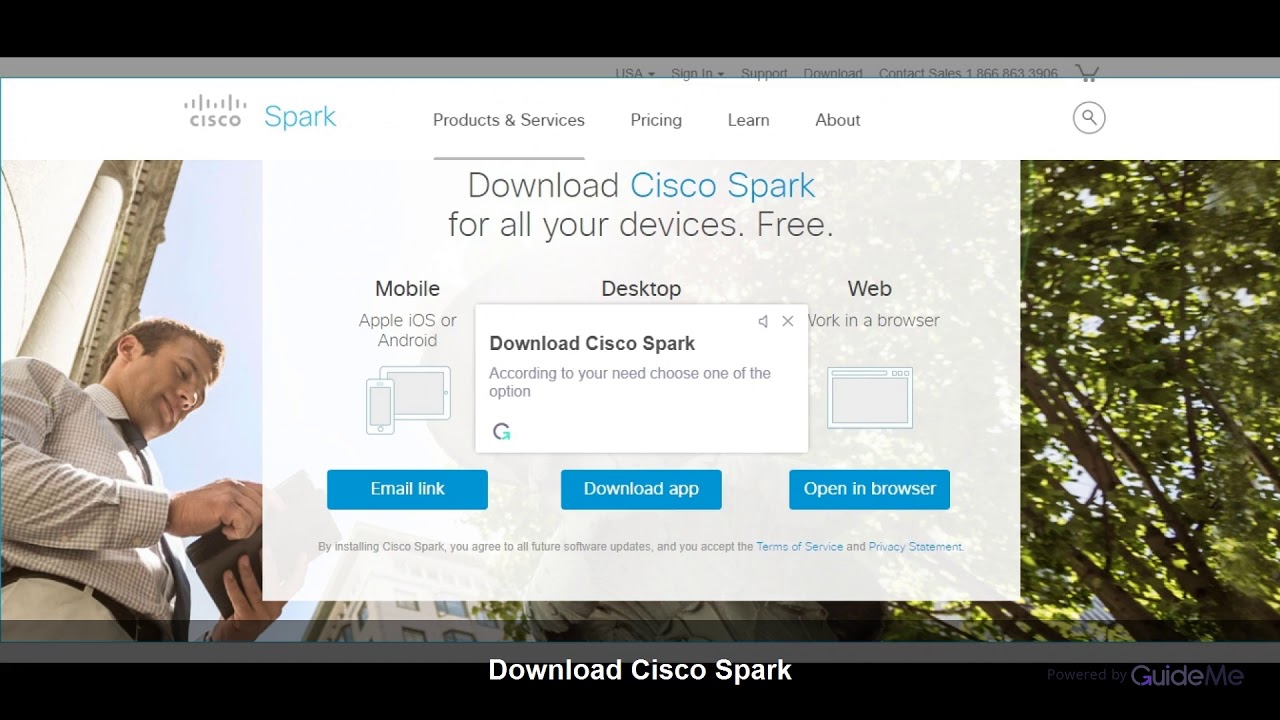Open the About menu item
The image size is (1280, 720).
tap(838, 120)
